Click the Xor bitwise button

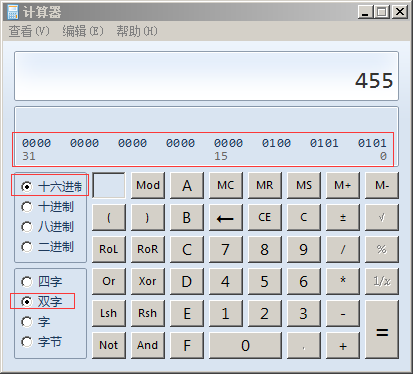[148, 281]
